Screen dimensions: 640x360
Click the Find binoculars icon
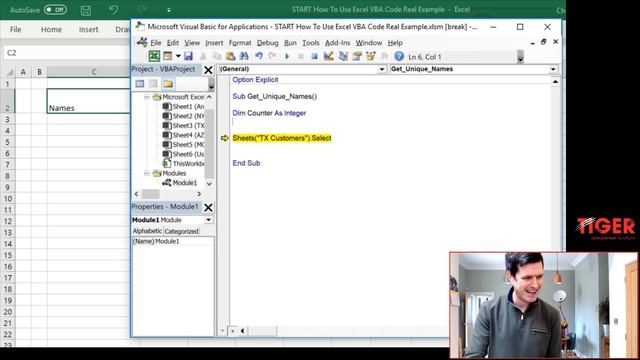[244, 56]
